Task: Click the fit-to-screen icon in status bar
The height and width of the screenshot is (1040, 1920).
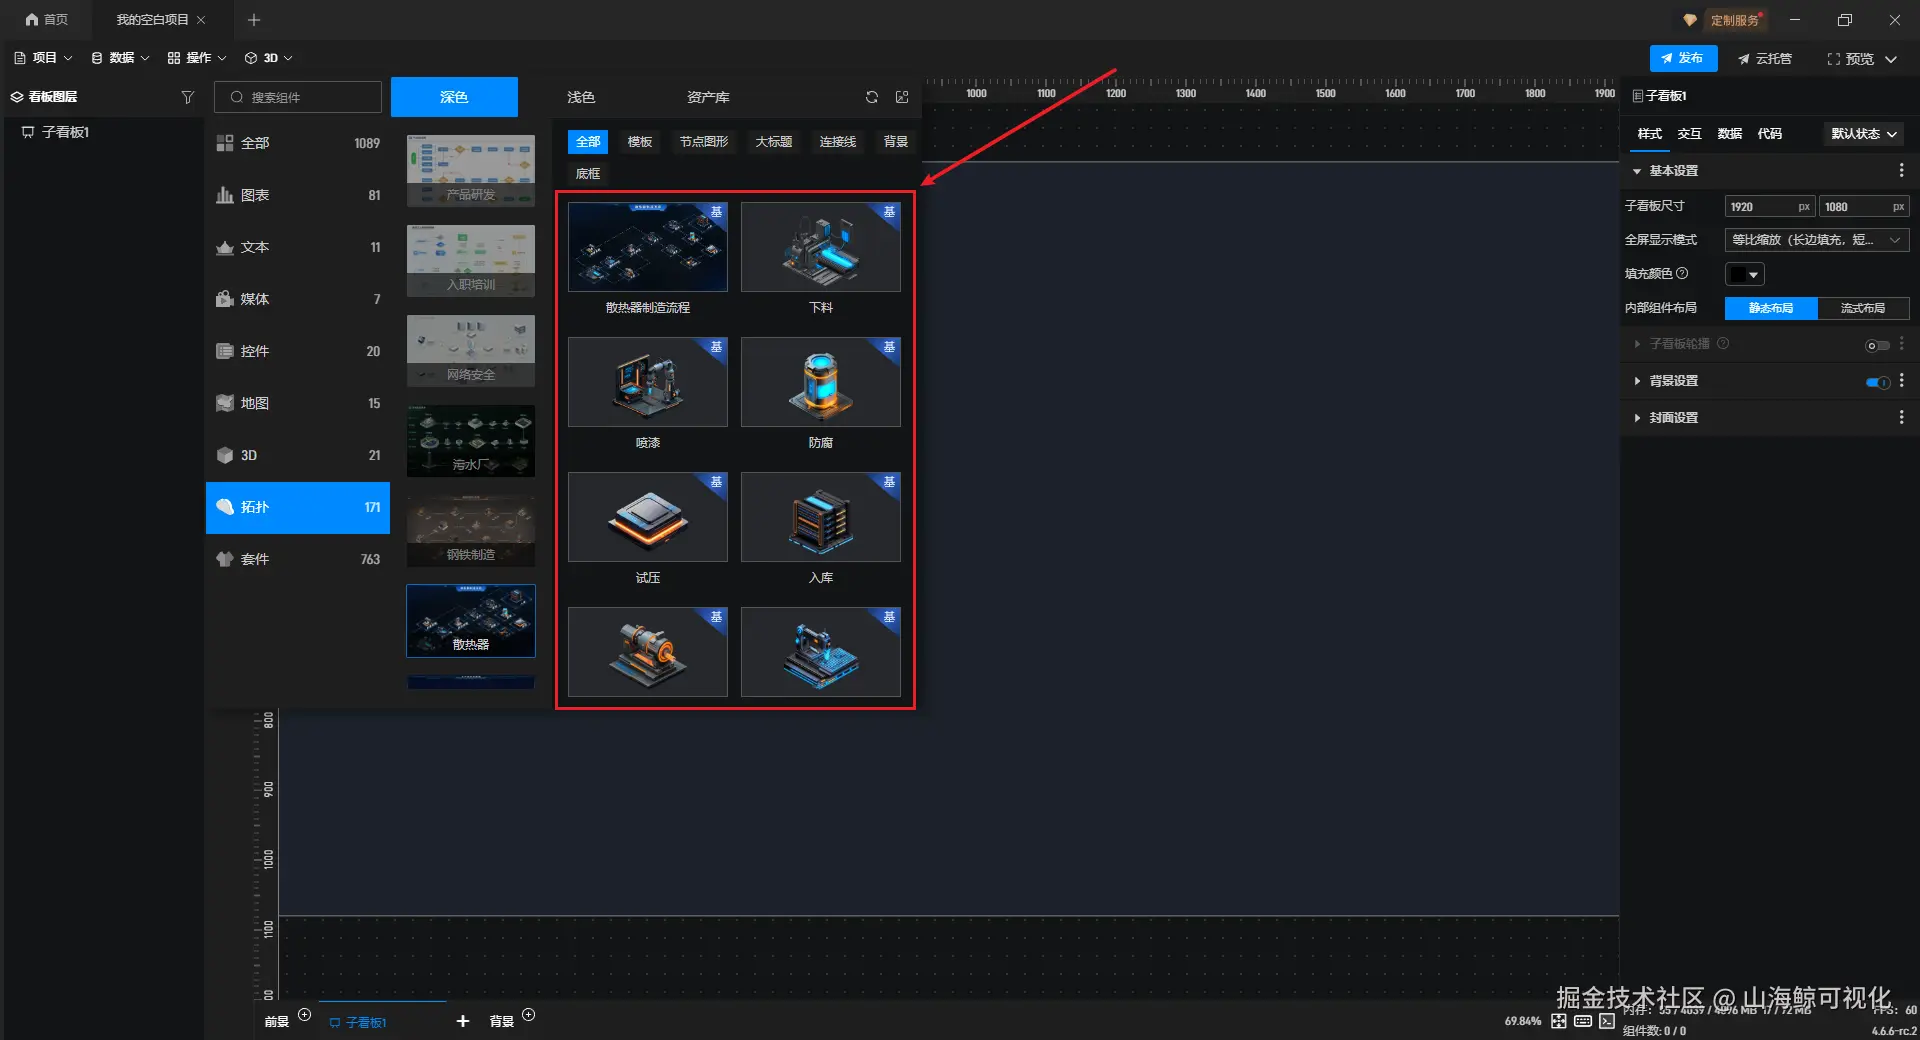Action: pos(1559,1021)
